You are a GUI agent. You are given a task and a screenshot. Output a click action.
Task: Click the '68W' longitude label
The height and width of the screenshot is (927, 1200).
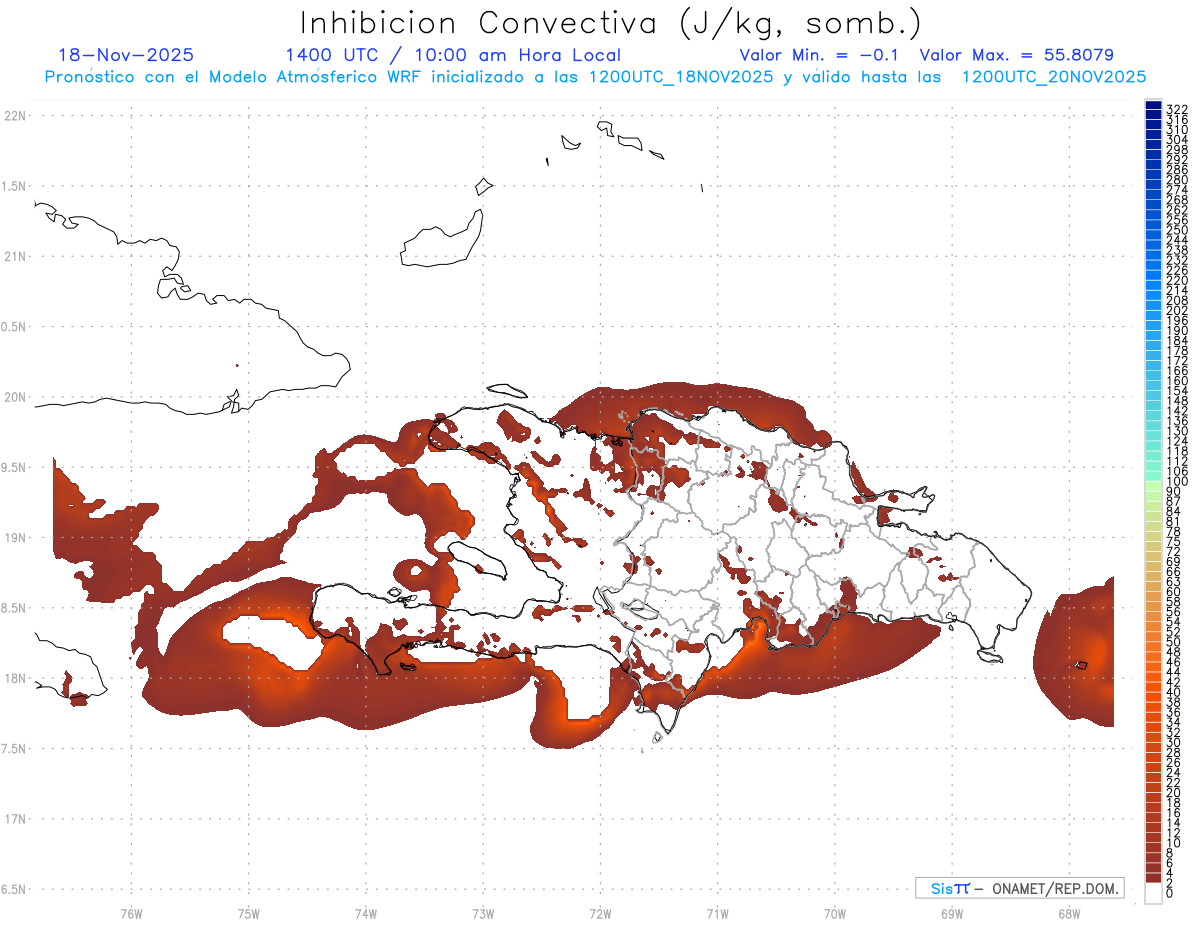(x=1069, y=913)
